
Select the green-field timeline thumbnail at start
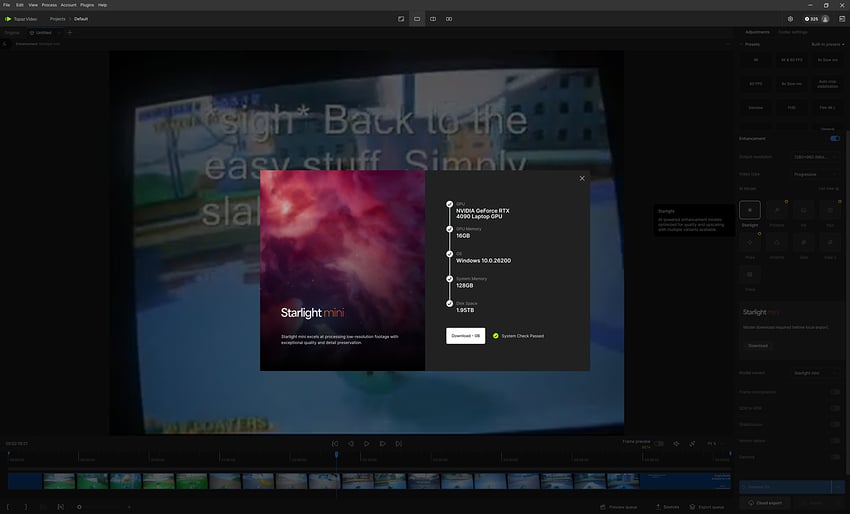[59, 481]
